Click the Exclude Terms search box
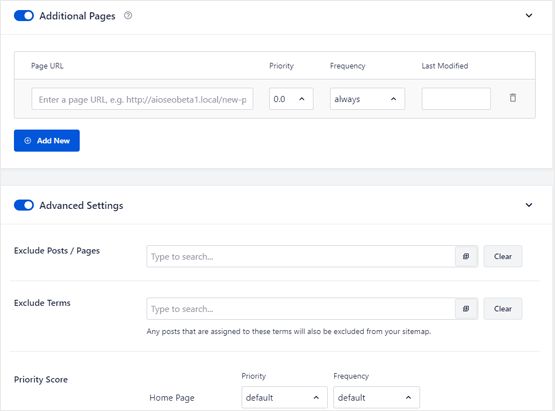Screen dimensions: 555x411 pyautogui.click(x=301, y=309)
